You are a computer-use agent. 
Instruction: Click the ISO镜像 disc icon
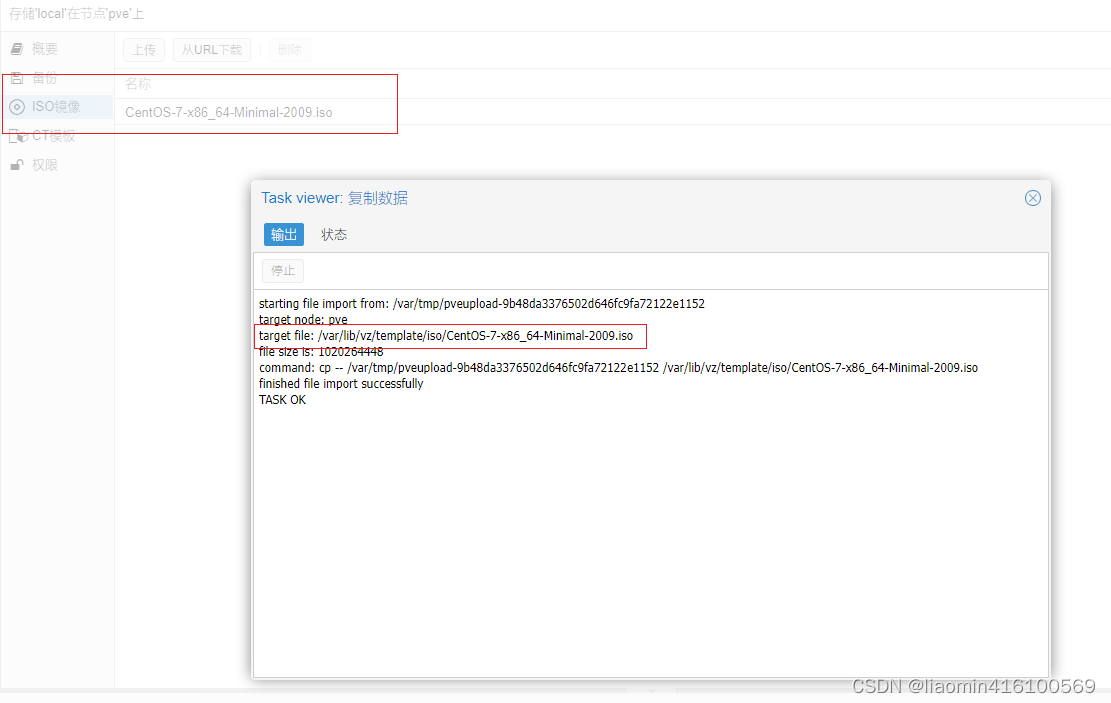[x=17, y=107]
